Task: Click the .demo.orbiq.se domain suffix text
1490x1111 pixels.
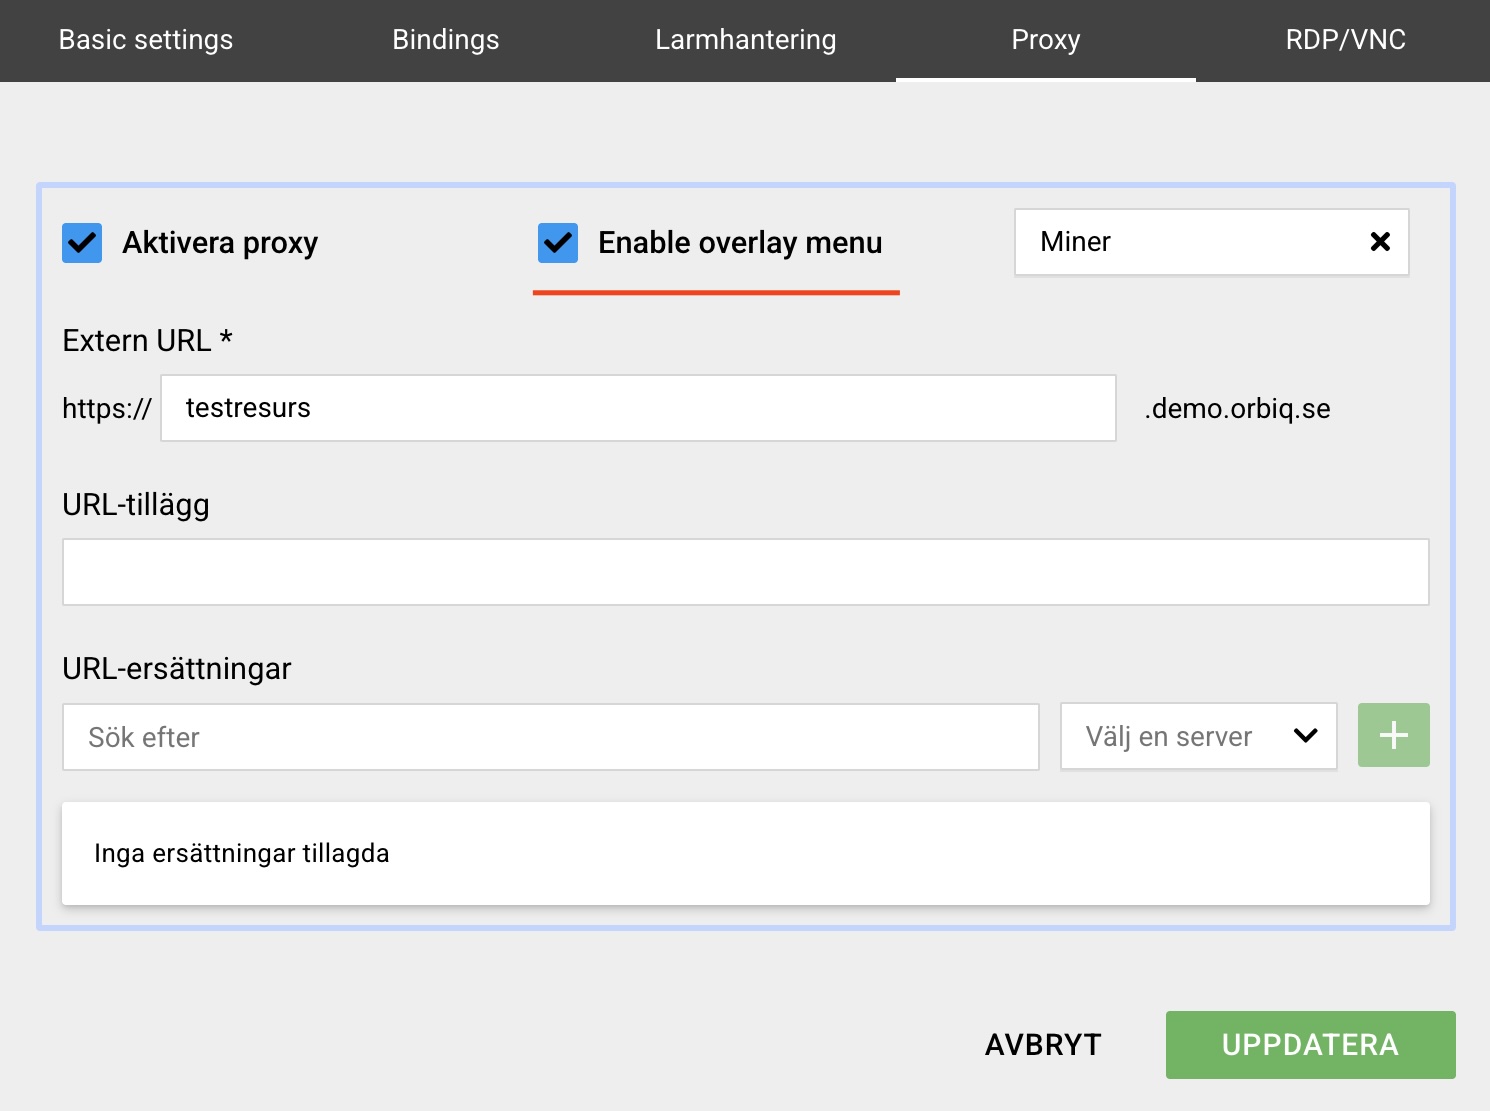Action: point(1237,409)
